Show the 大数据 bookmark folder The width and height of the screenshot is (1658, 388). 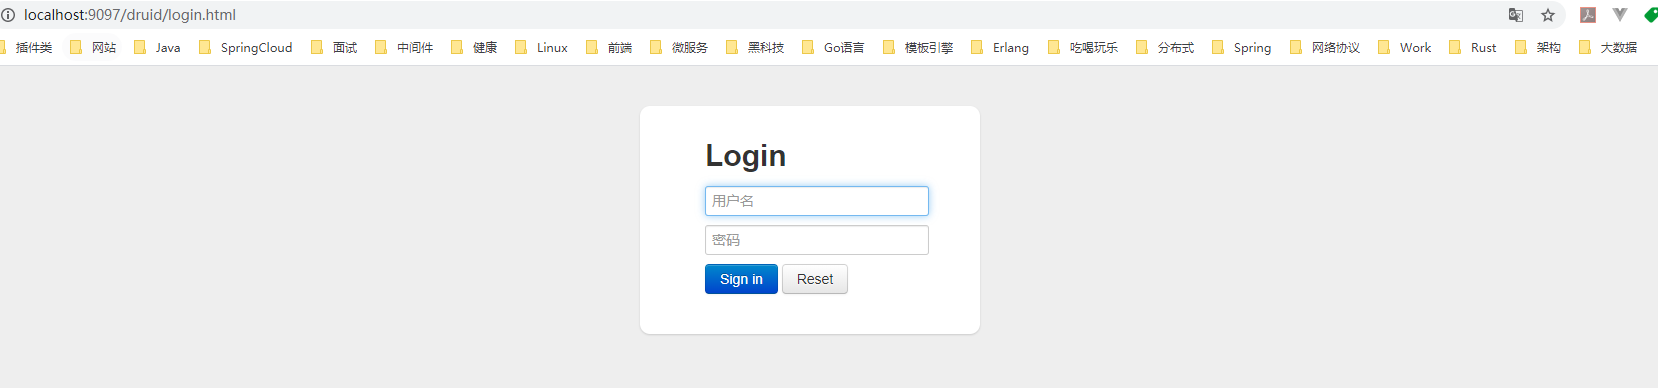(x=1608, y=47)
